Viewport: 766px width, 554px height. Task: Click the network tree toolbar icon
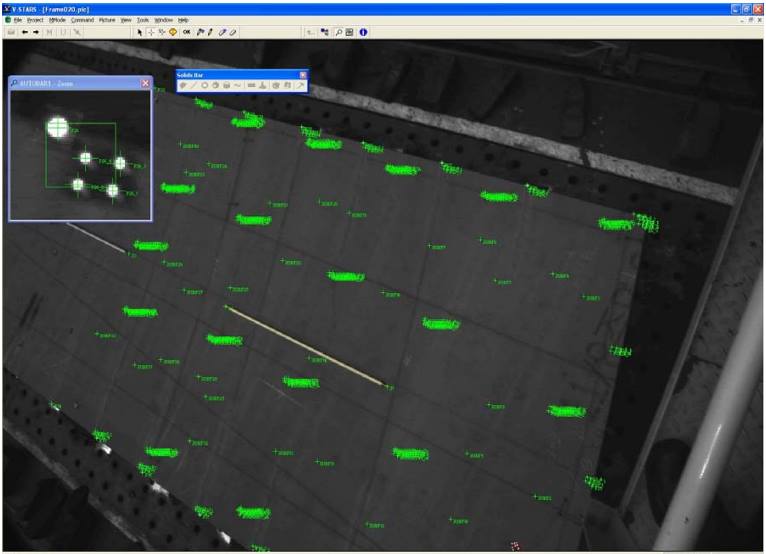pyautogui.click(x=325, y=32)
